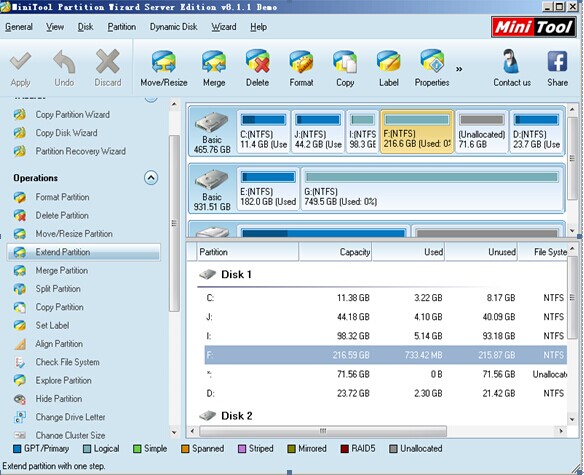
Task: Open the Disk menu
Action: tap(85, 27)
